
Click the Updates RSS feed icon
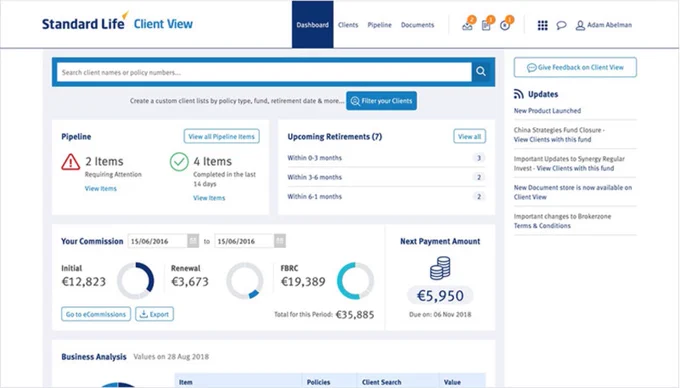coord(518,94)
